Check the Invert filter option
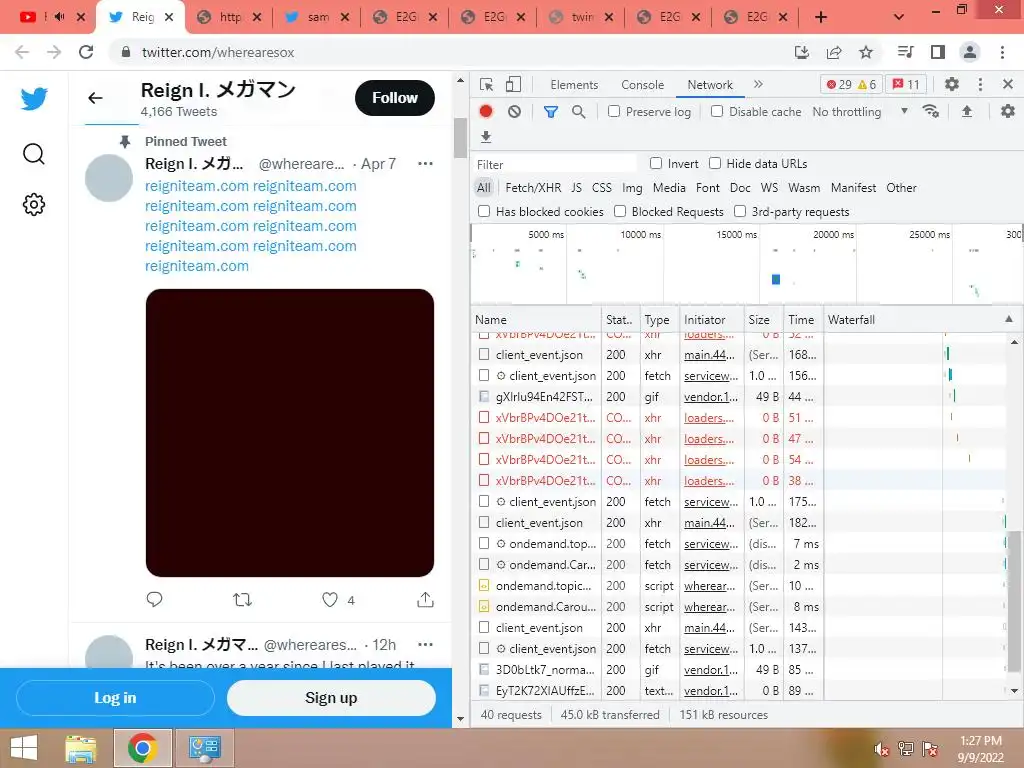Screen dimensions: 1024x768 [656, 163]
